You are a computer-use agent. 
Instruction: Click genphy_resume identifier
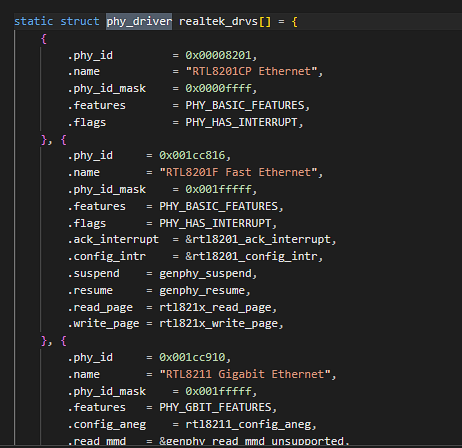pos(202,291)
